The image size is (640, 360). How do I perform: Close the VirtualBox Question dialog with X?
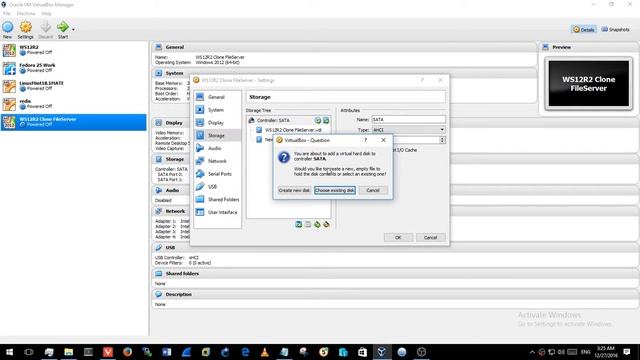pyautogui.click(x=383, y=140)
